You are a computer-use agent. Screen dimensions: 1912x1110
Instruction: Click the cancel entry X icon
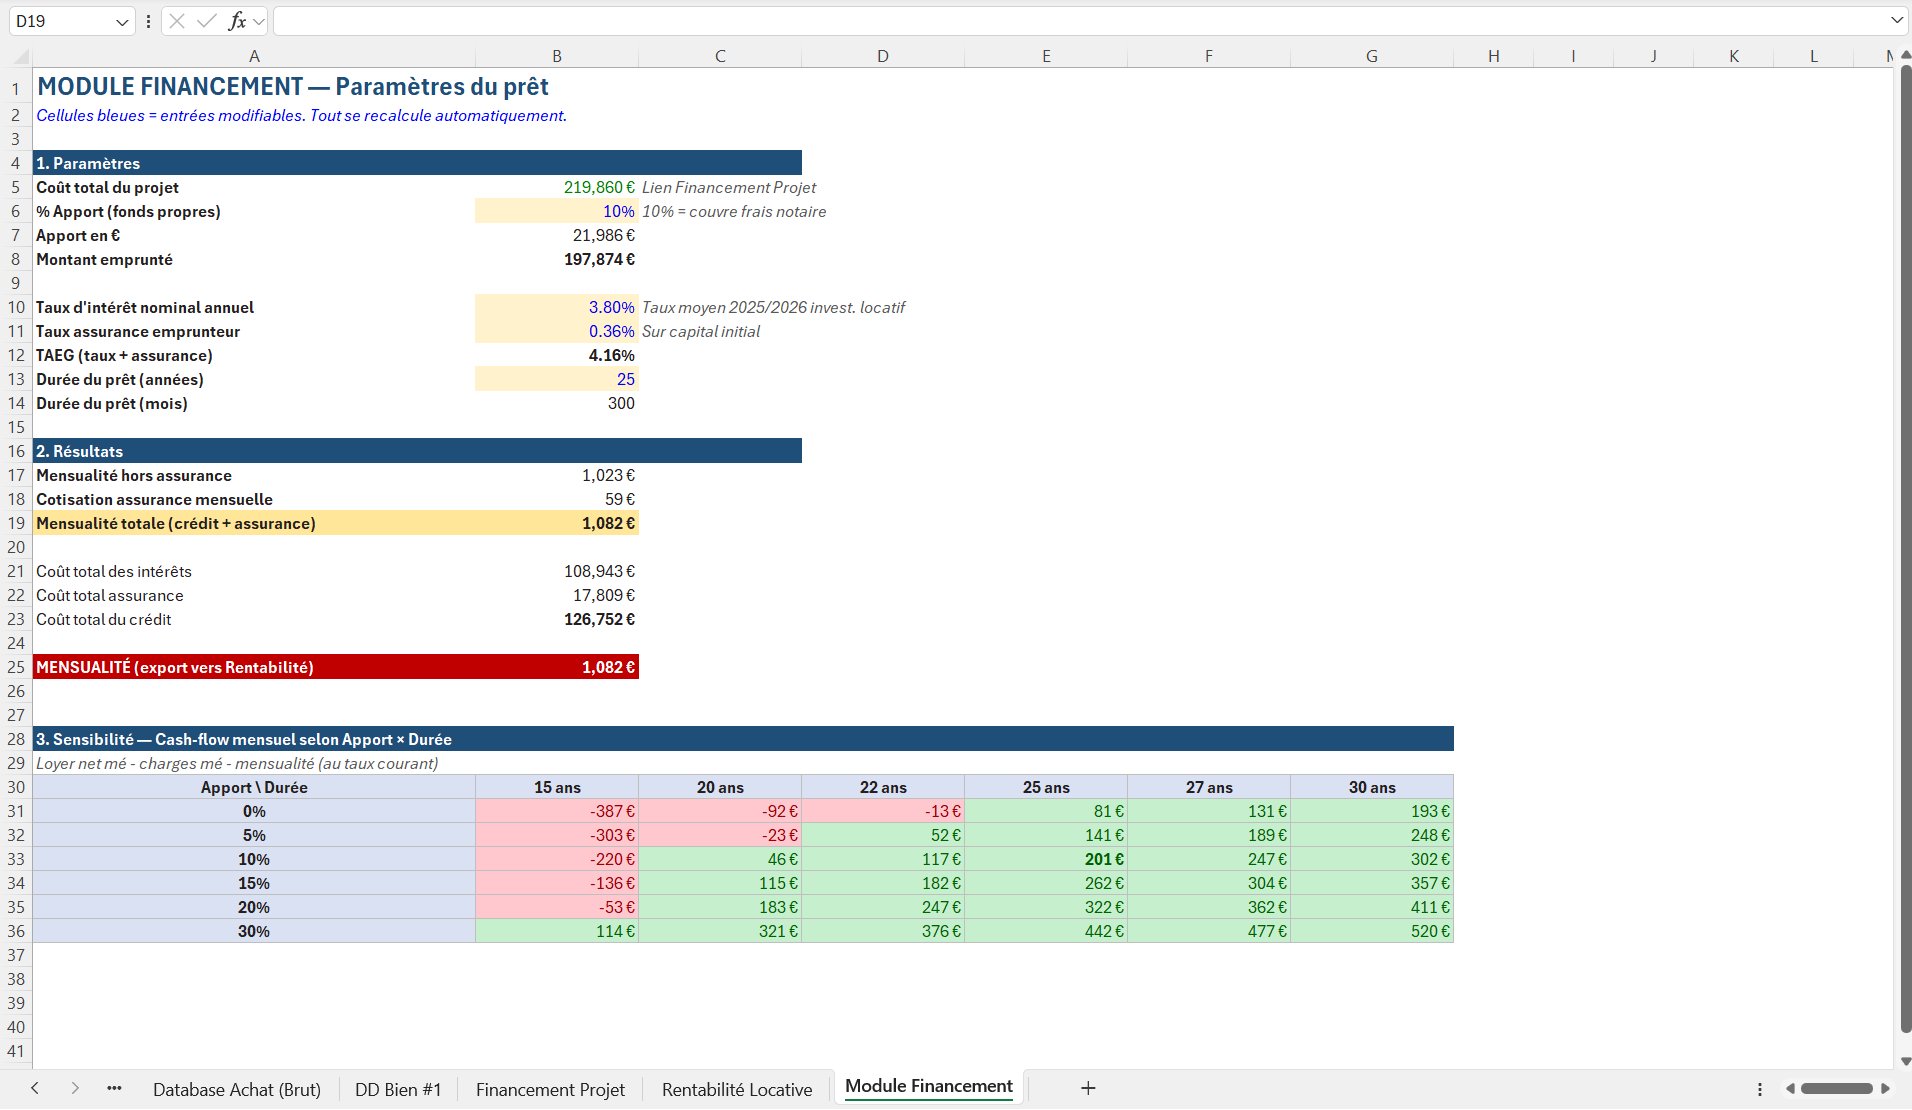click(177, 21)
